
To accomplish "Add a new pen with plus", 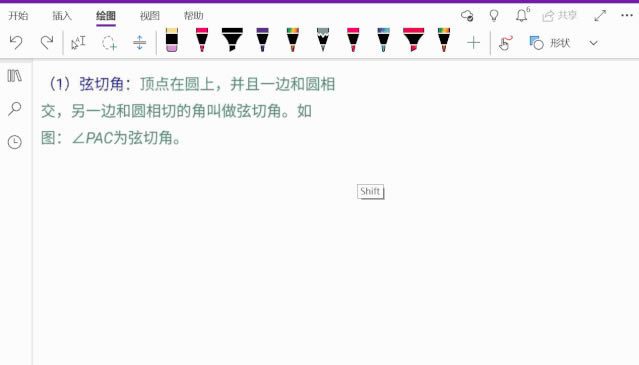I will tap(474, 42).
